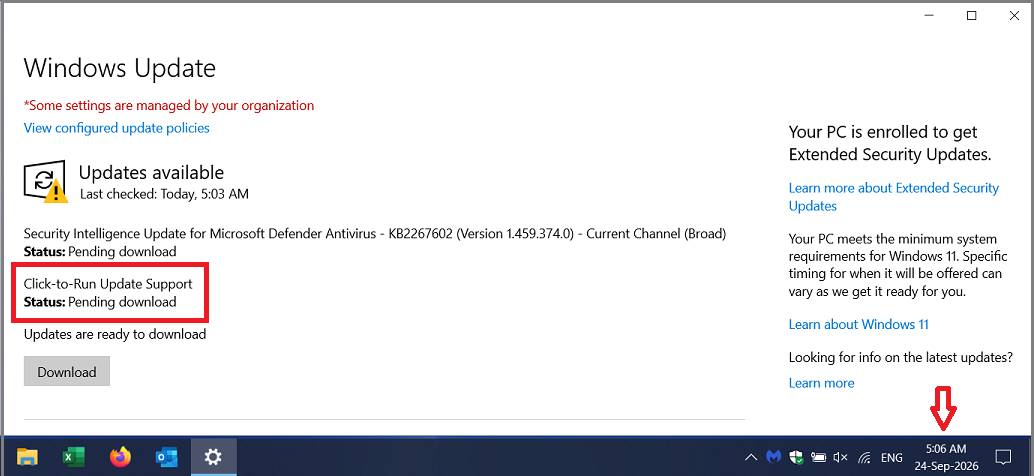The width and height of the screenshot is (1034, 476).
Task: Open Learn more about Extended Security Updates
Action: click(894, 197)
